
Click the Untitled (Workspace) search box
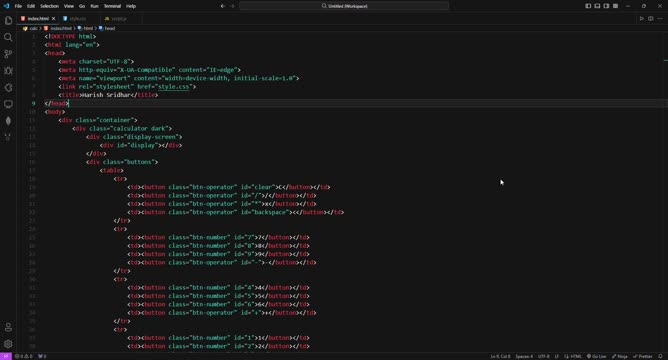(x=344, y=6)
